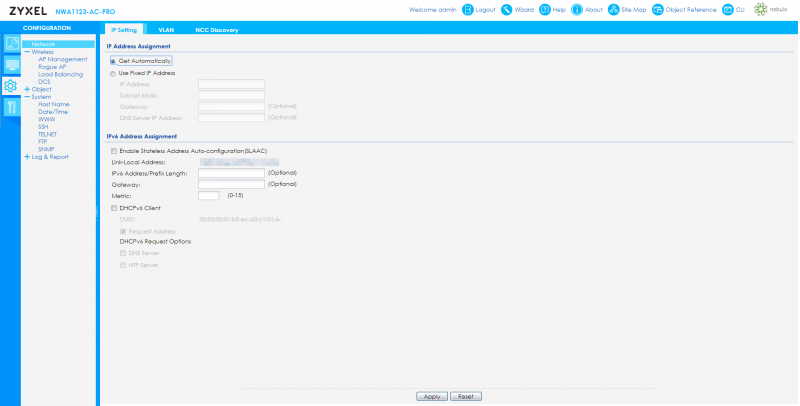Click the ZYXEL logo
The height and width of the screenshot is (406, 800).
(x=28, y=11)
